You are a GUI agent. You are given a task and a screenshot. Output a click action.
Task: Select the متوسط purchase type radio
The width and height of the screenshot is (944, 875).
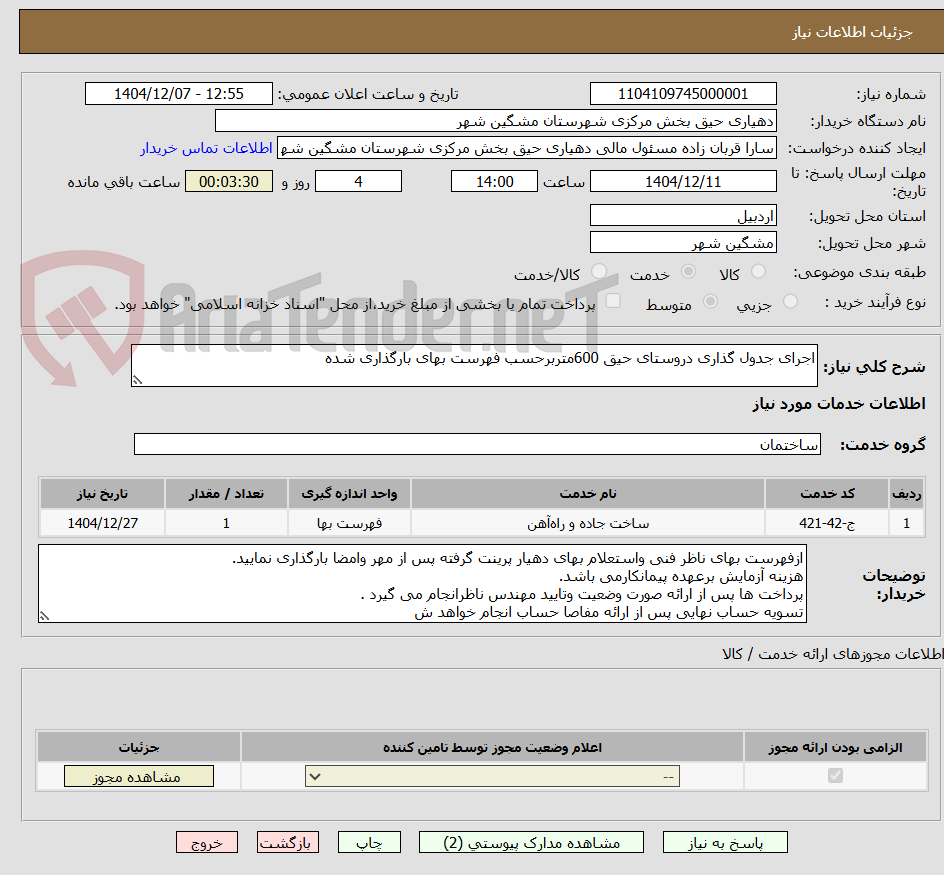click(710, 302)
